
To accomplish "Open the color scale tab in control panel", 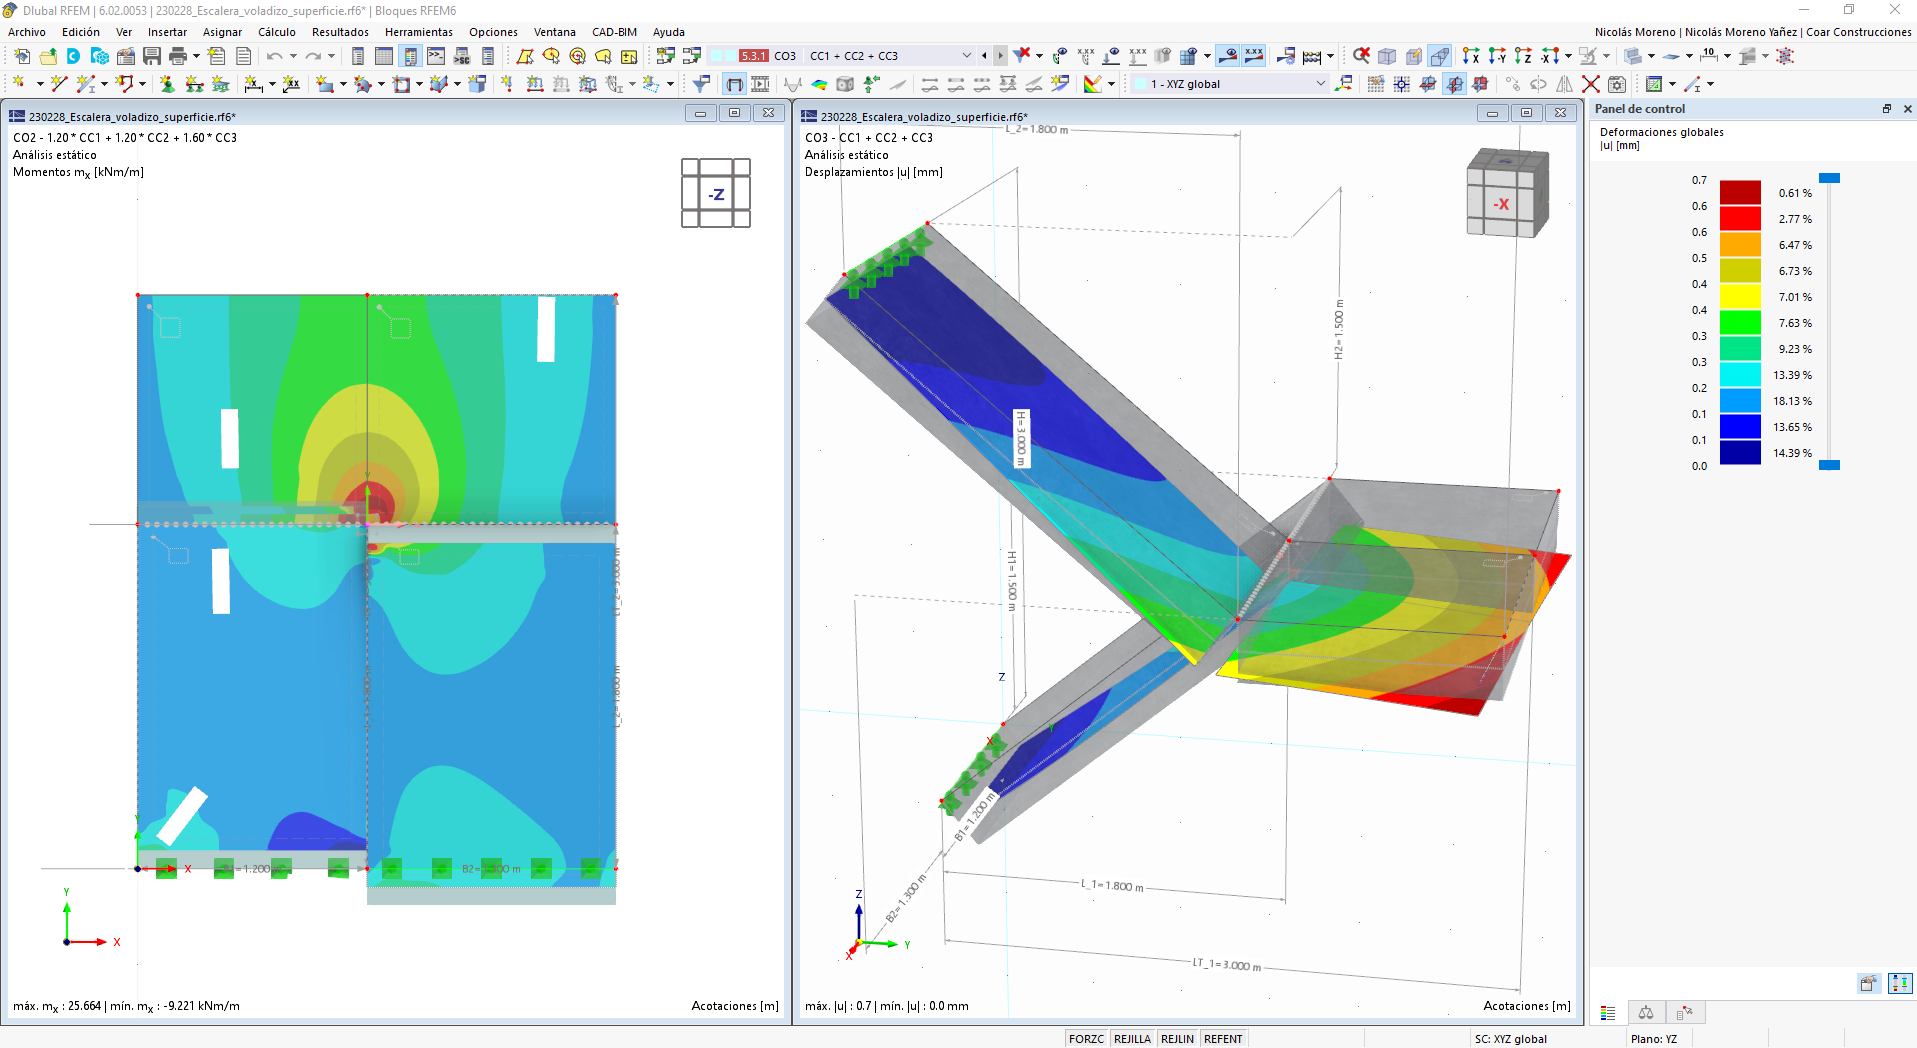I will point(1608,1013).
